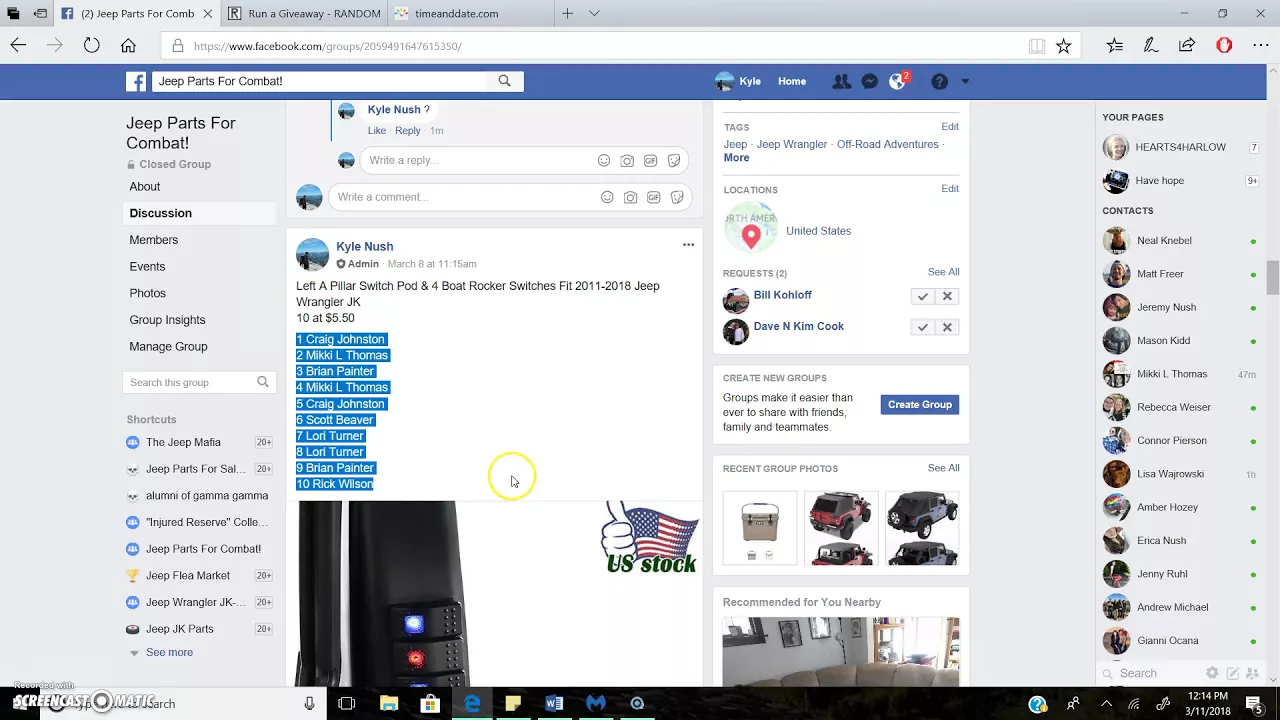Open HEARTS4HARLOW page
The height and width of the screenshot is (720, 1280).
(1180, 148)
